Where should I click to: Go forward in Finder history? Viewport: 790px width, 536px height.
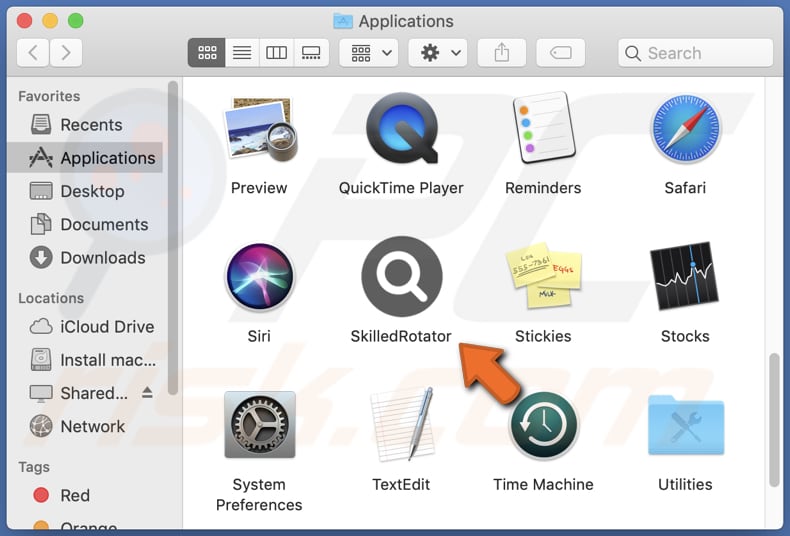(x=66, y=52)
